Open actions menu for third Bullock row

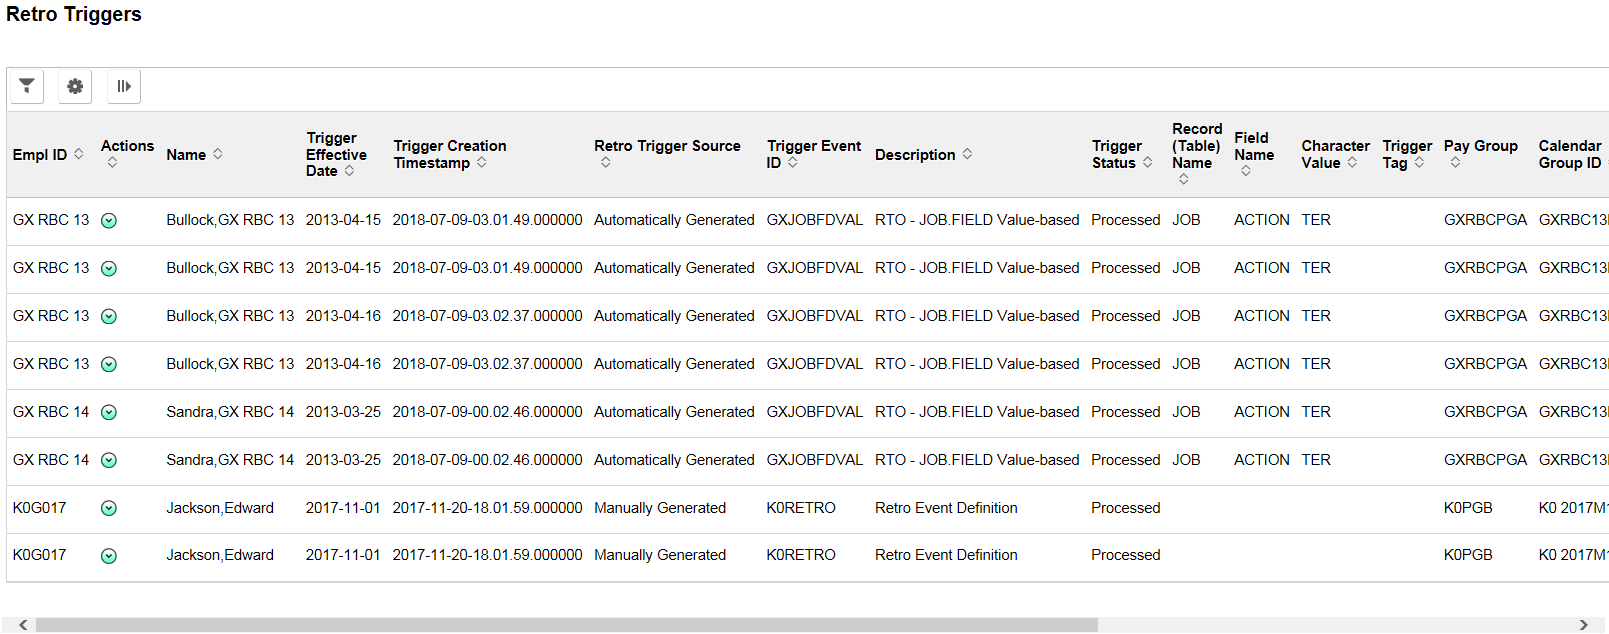click(x=109, y=317)
